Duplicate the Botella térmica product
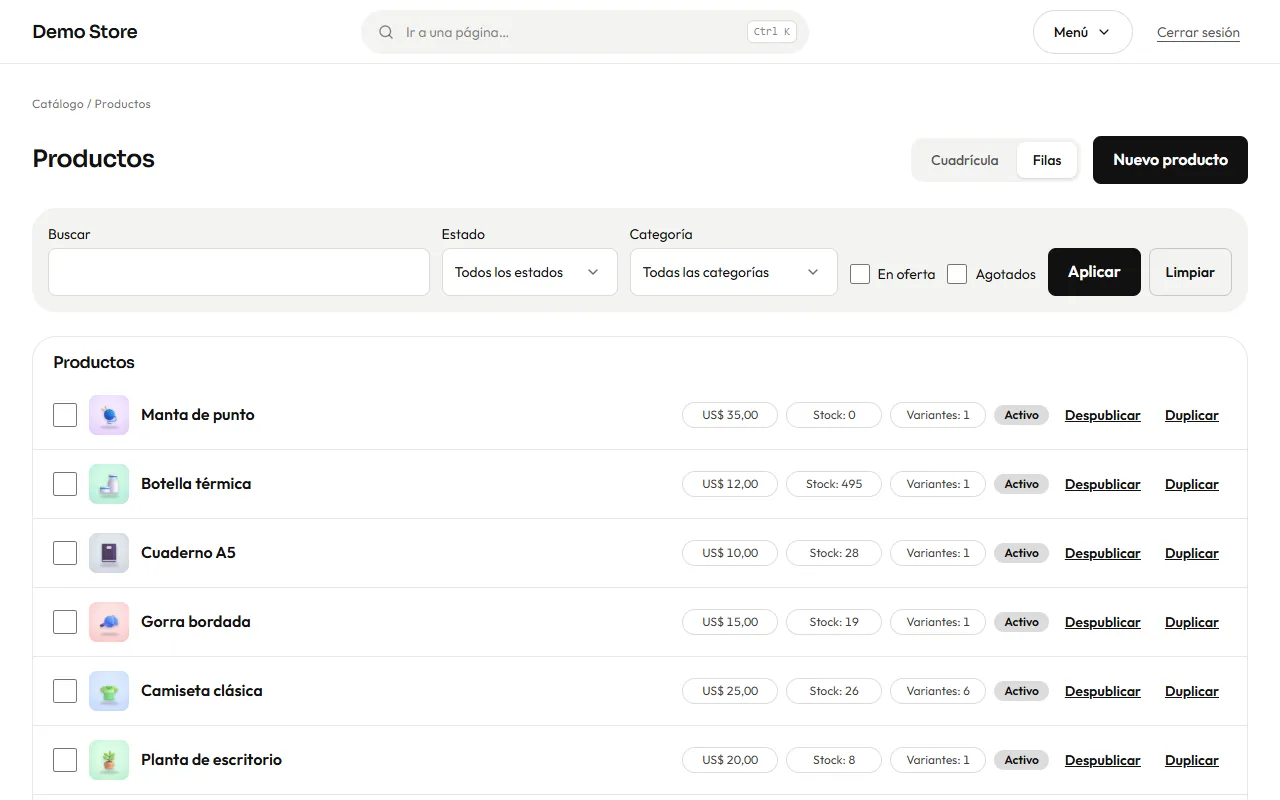 [x=1192, y=485]
